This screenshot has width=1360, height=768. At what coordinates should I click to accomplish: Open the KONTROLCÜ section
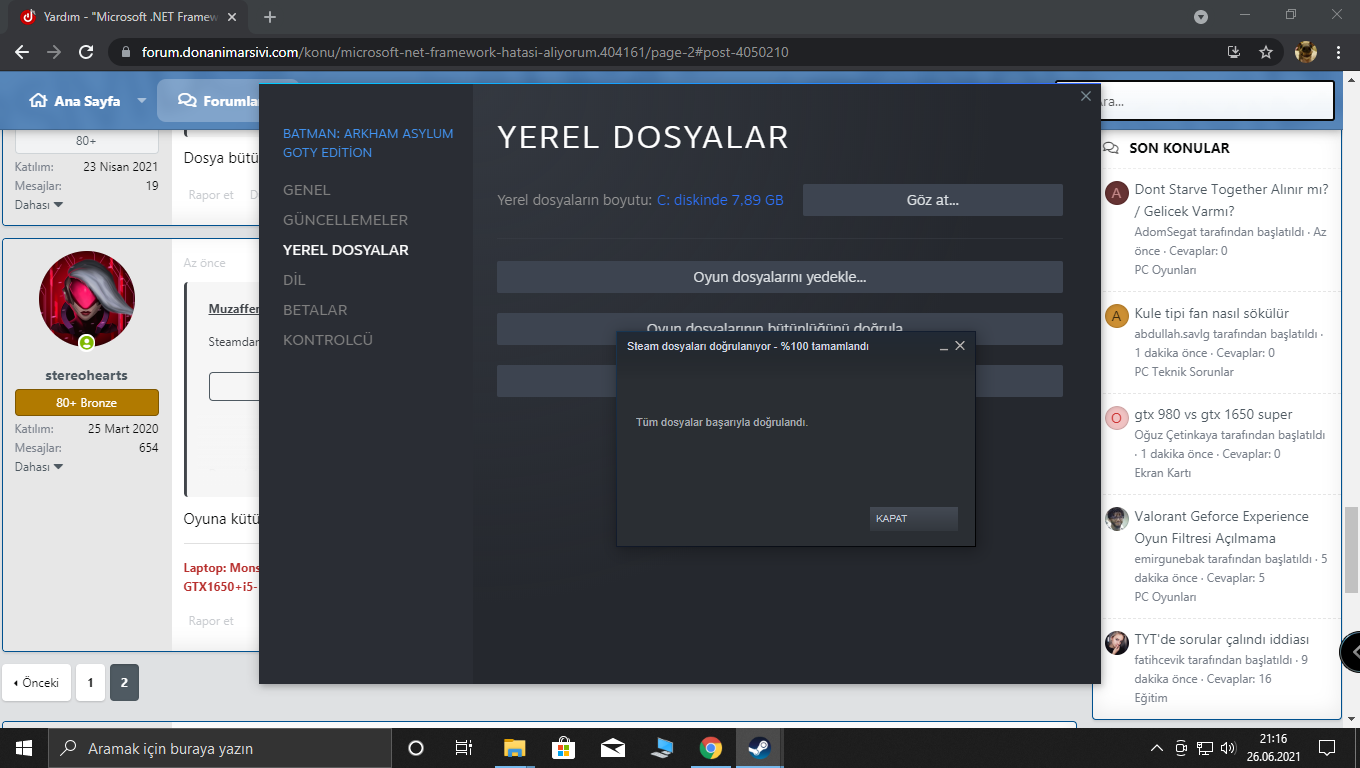[x=328, y=340]
